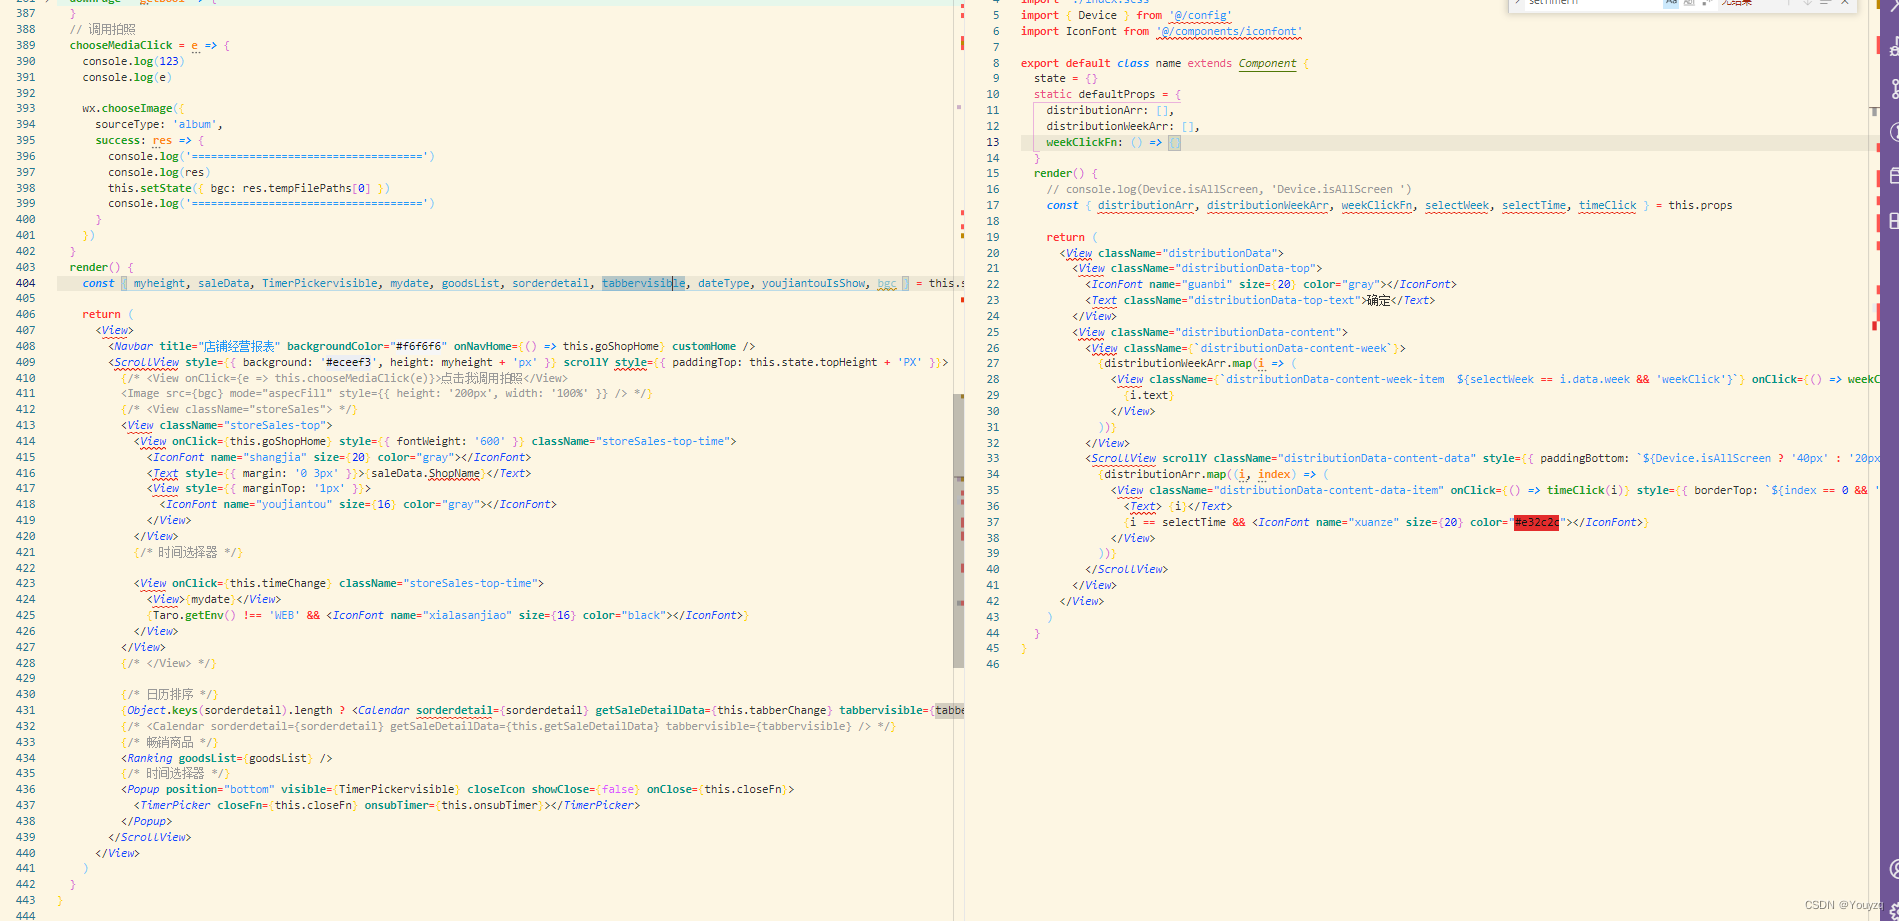Click TimerPickervisible in the destructuring line
1899x921 pixels.
[x=320, y=284]
